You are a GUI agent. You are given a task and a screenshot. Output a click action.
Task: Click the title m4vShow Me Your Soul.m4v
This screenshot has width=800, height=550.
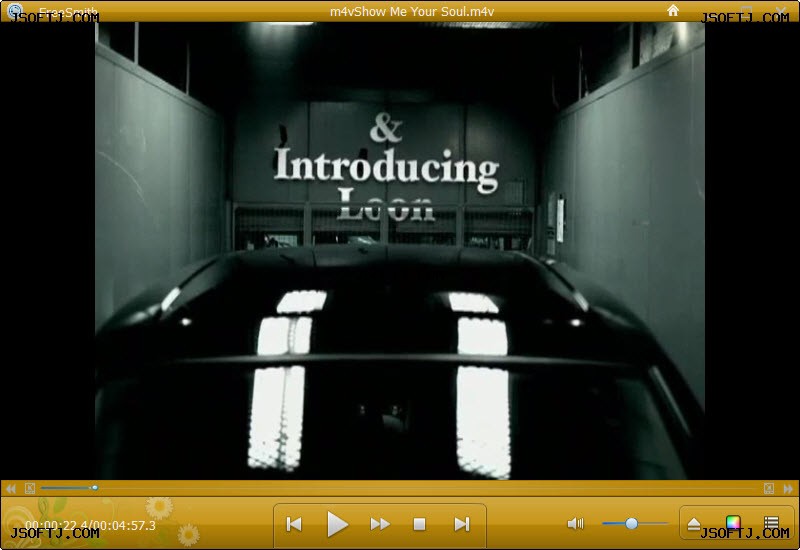pos(412,11)
